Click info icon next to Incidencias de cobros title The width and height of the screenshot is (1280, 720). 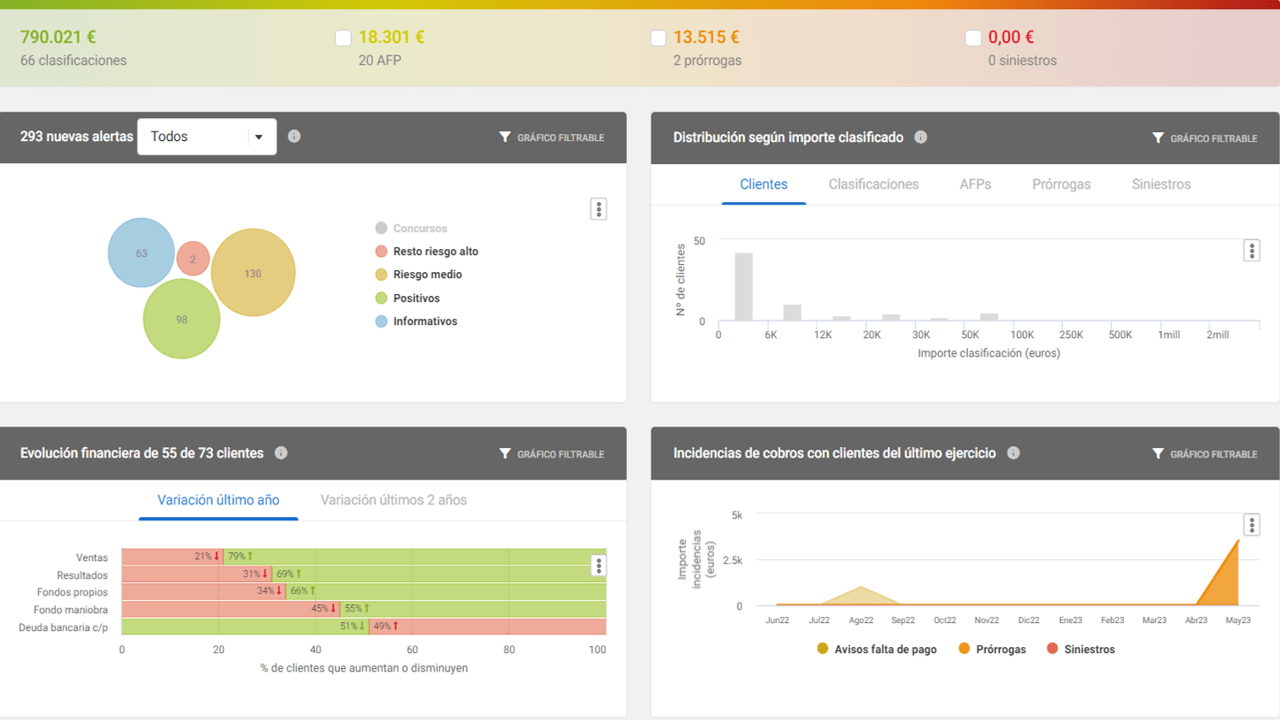pyautogui.click(x=1013, y=453)
